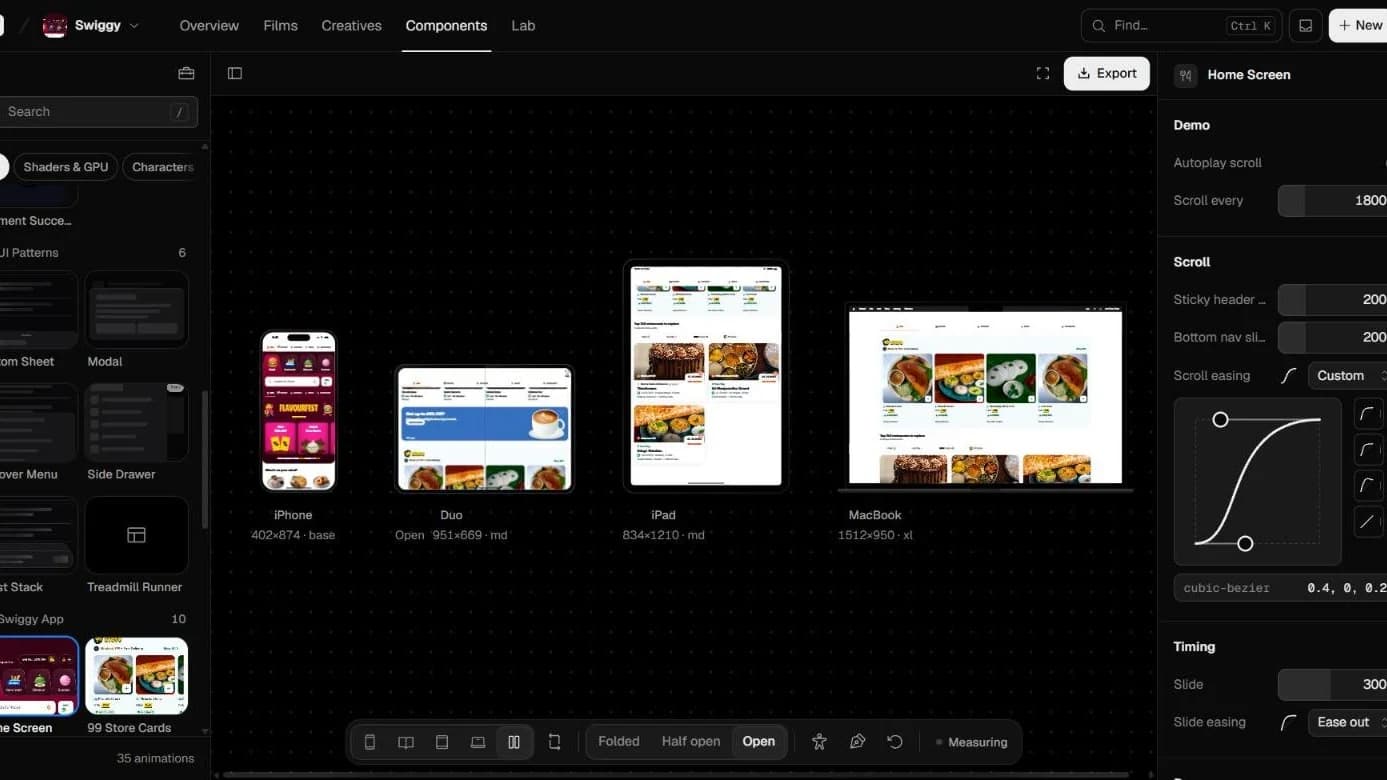
Task: Click the '1512×950 · xl' size label
Action: click(875, 535)
